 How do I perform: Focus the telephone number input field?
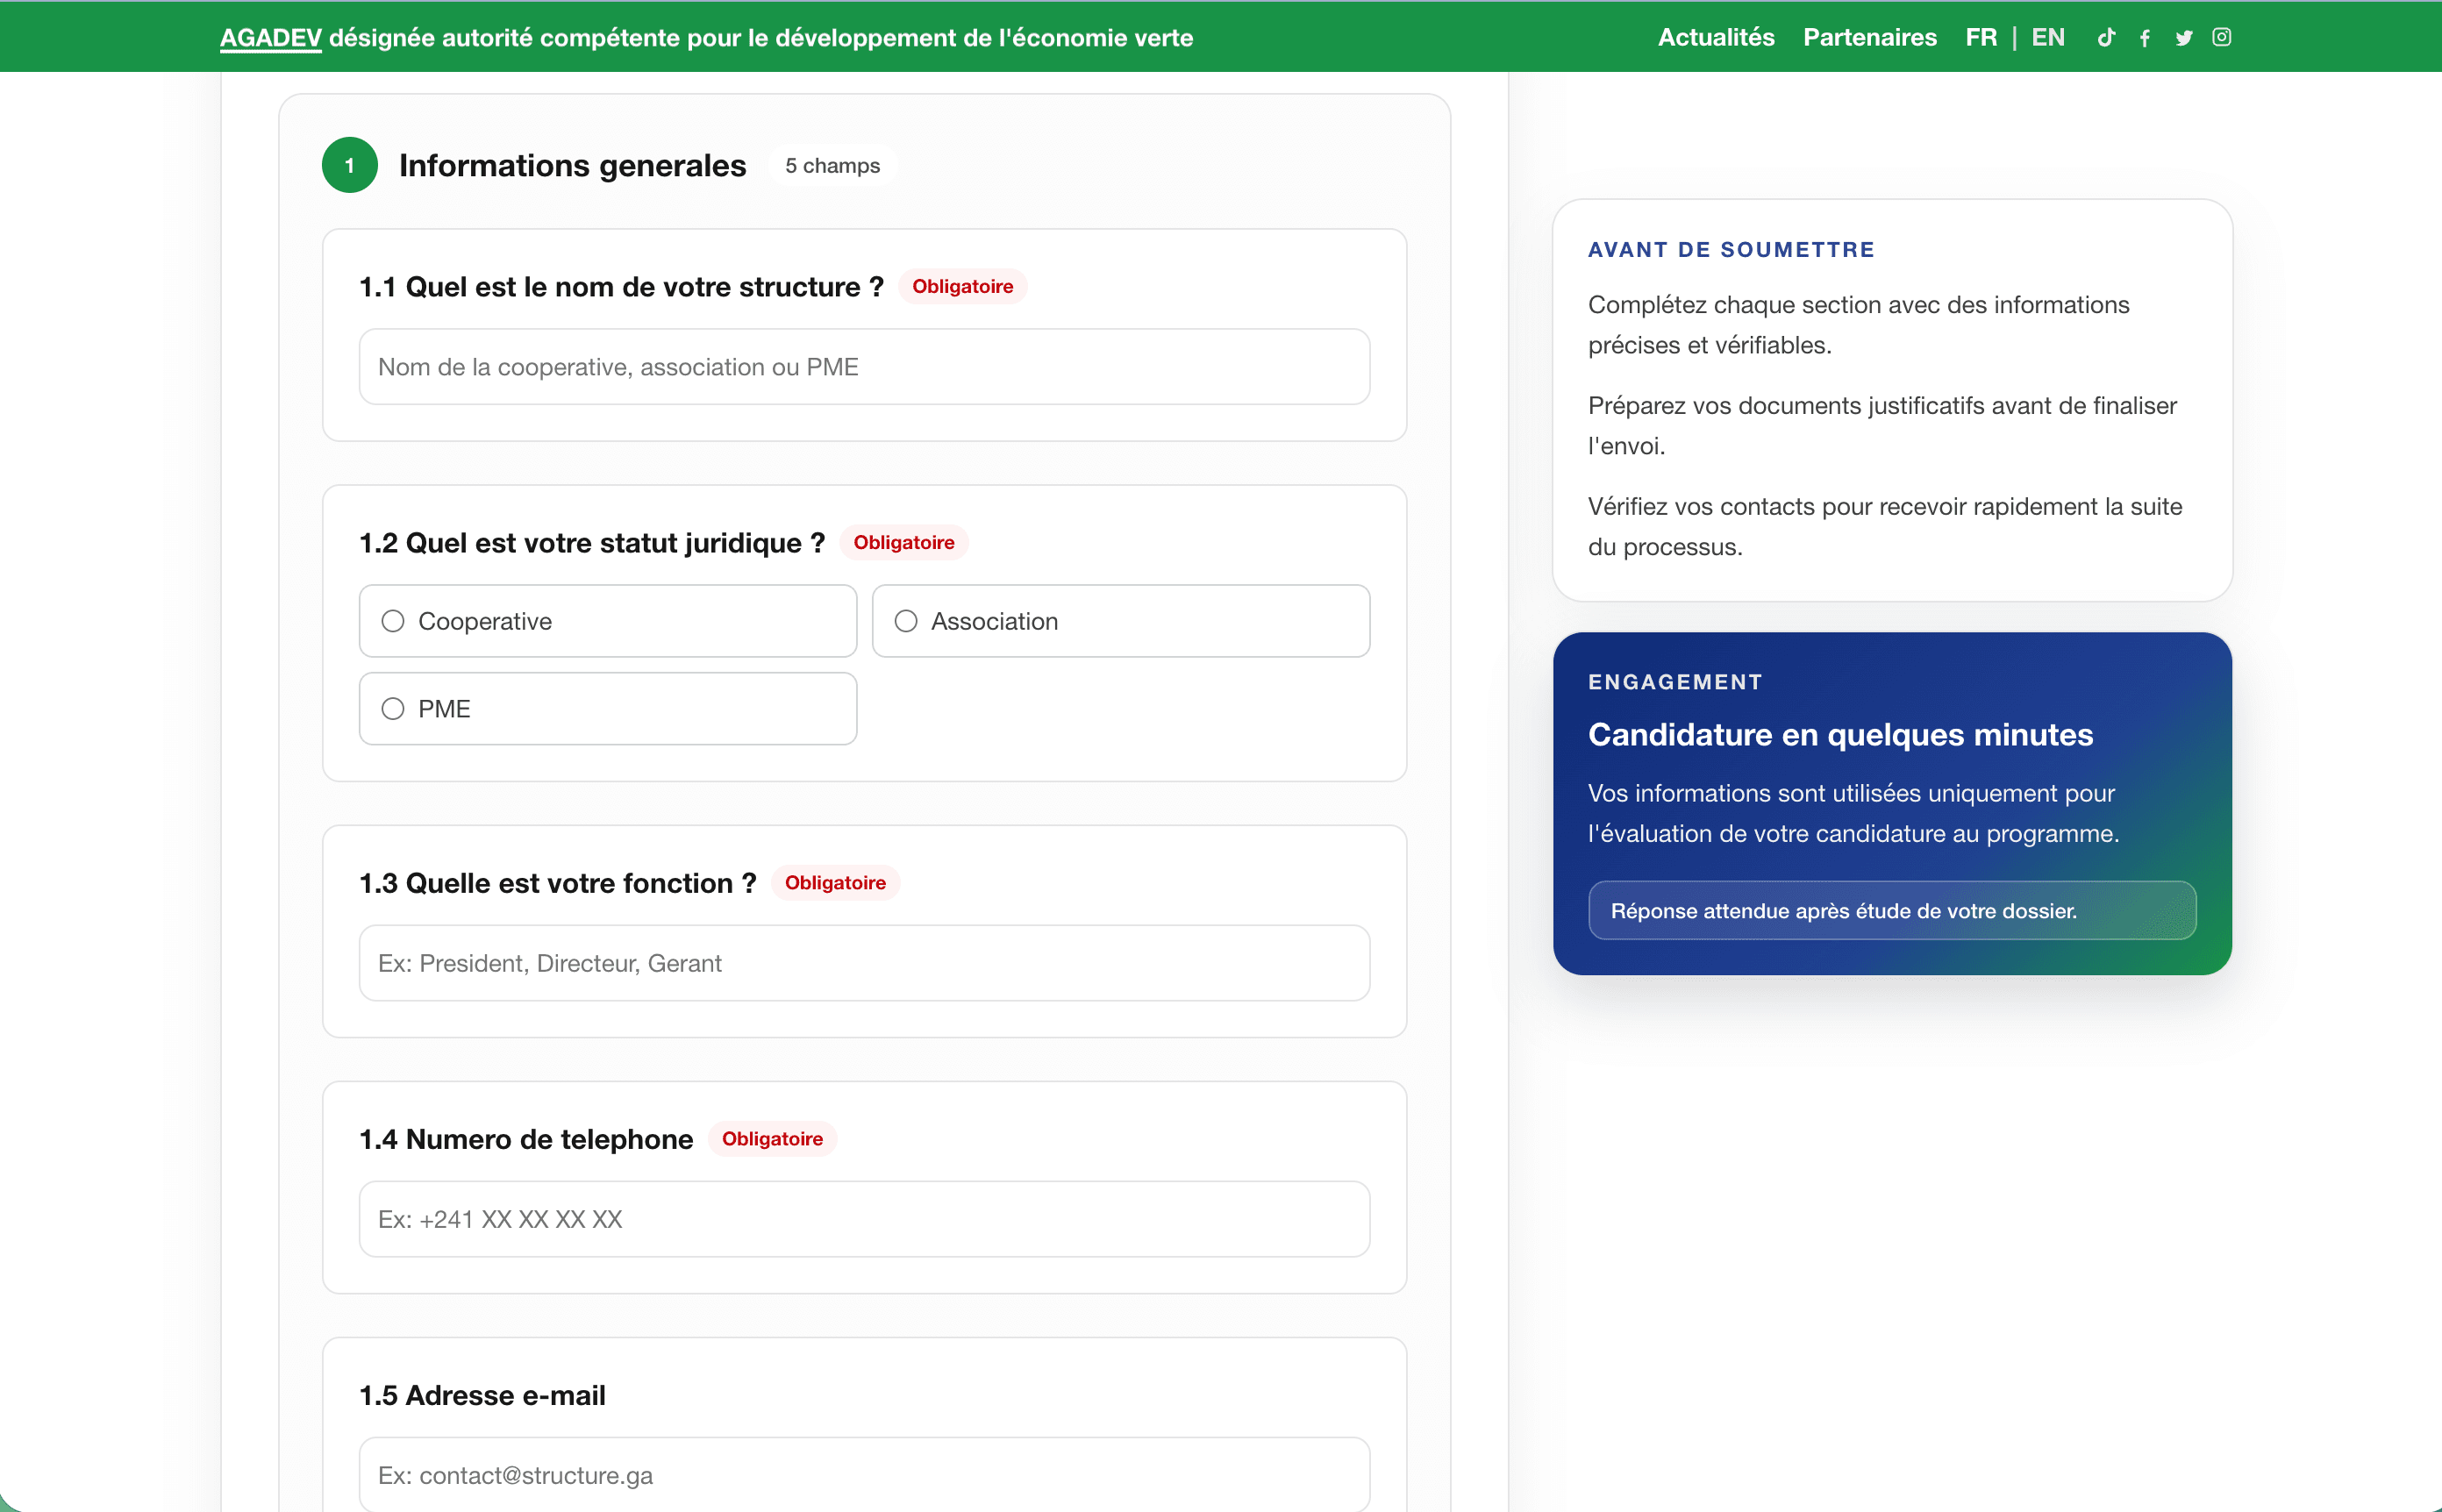865,1219
